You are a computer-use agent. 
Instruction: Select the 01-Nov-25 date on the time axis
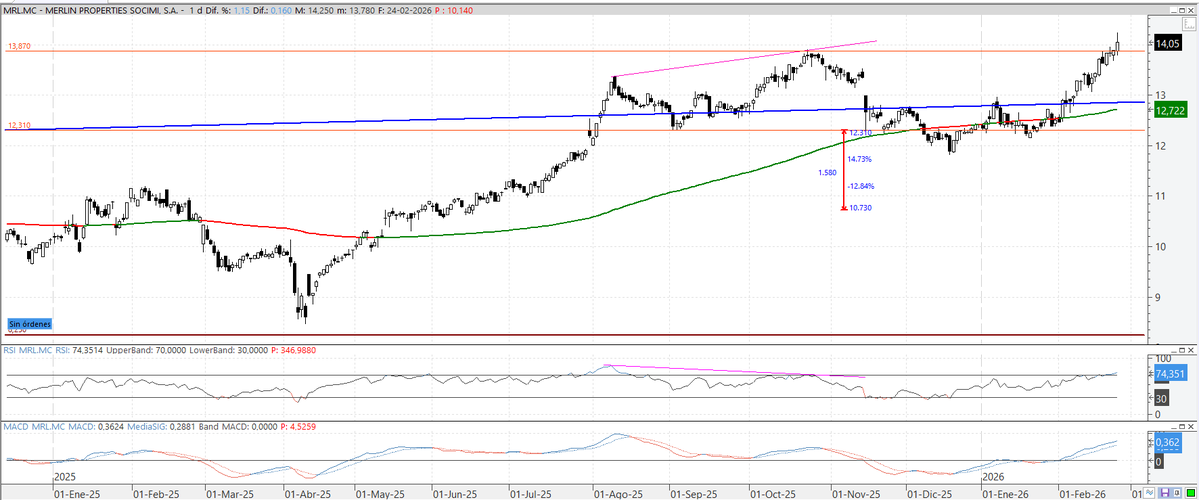point(856,494)
